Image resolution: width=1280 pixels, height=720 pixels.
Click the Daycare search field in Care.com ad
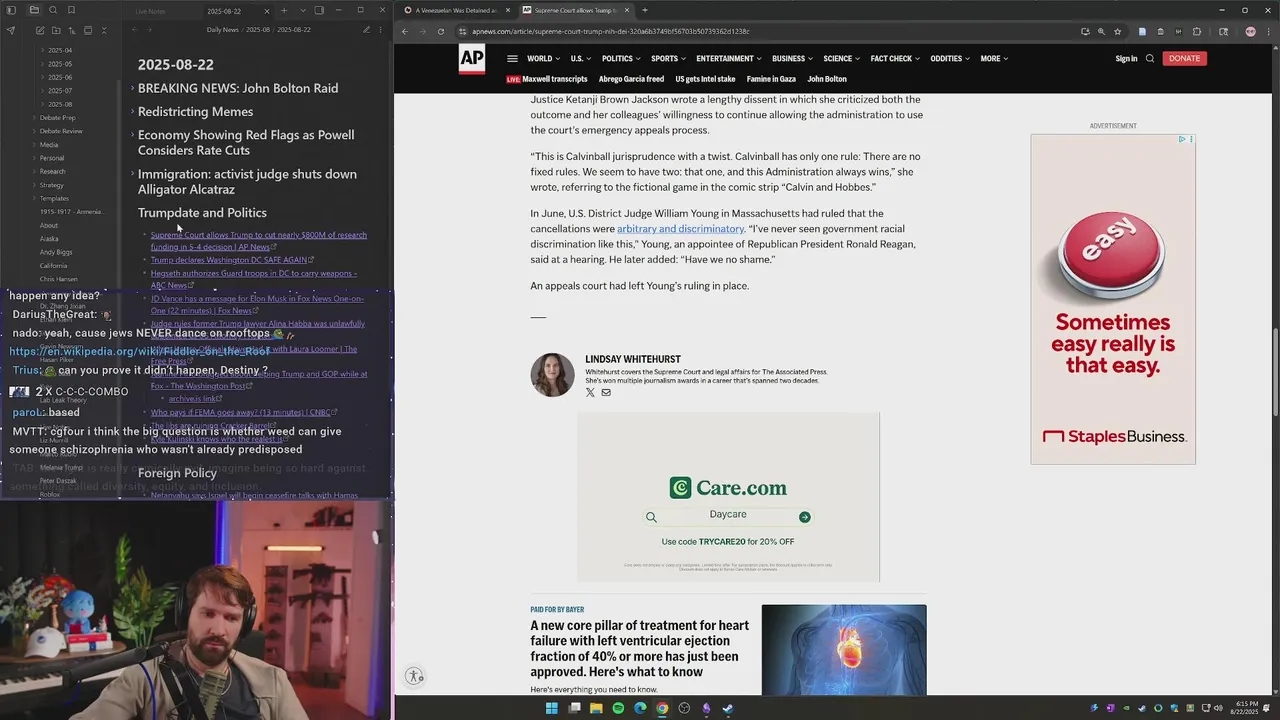click(x=728, y=515)
